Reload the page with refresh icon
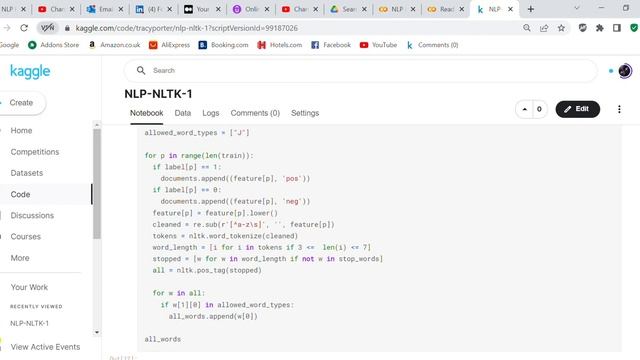Screen dimensions: 640x360 pyautogui.click(x=24, y=28)
